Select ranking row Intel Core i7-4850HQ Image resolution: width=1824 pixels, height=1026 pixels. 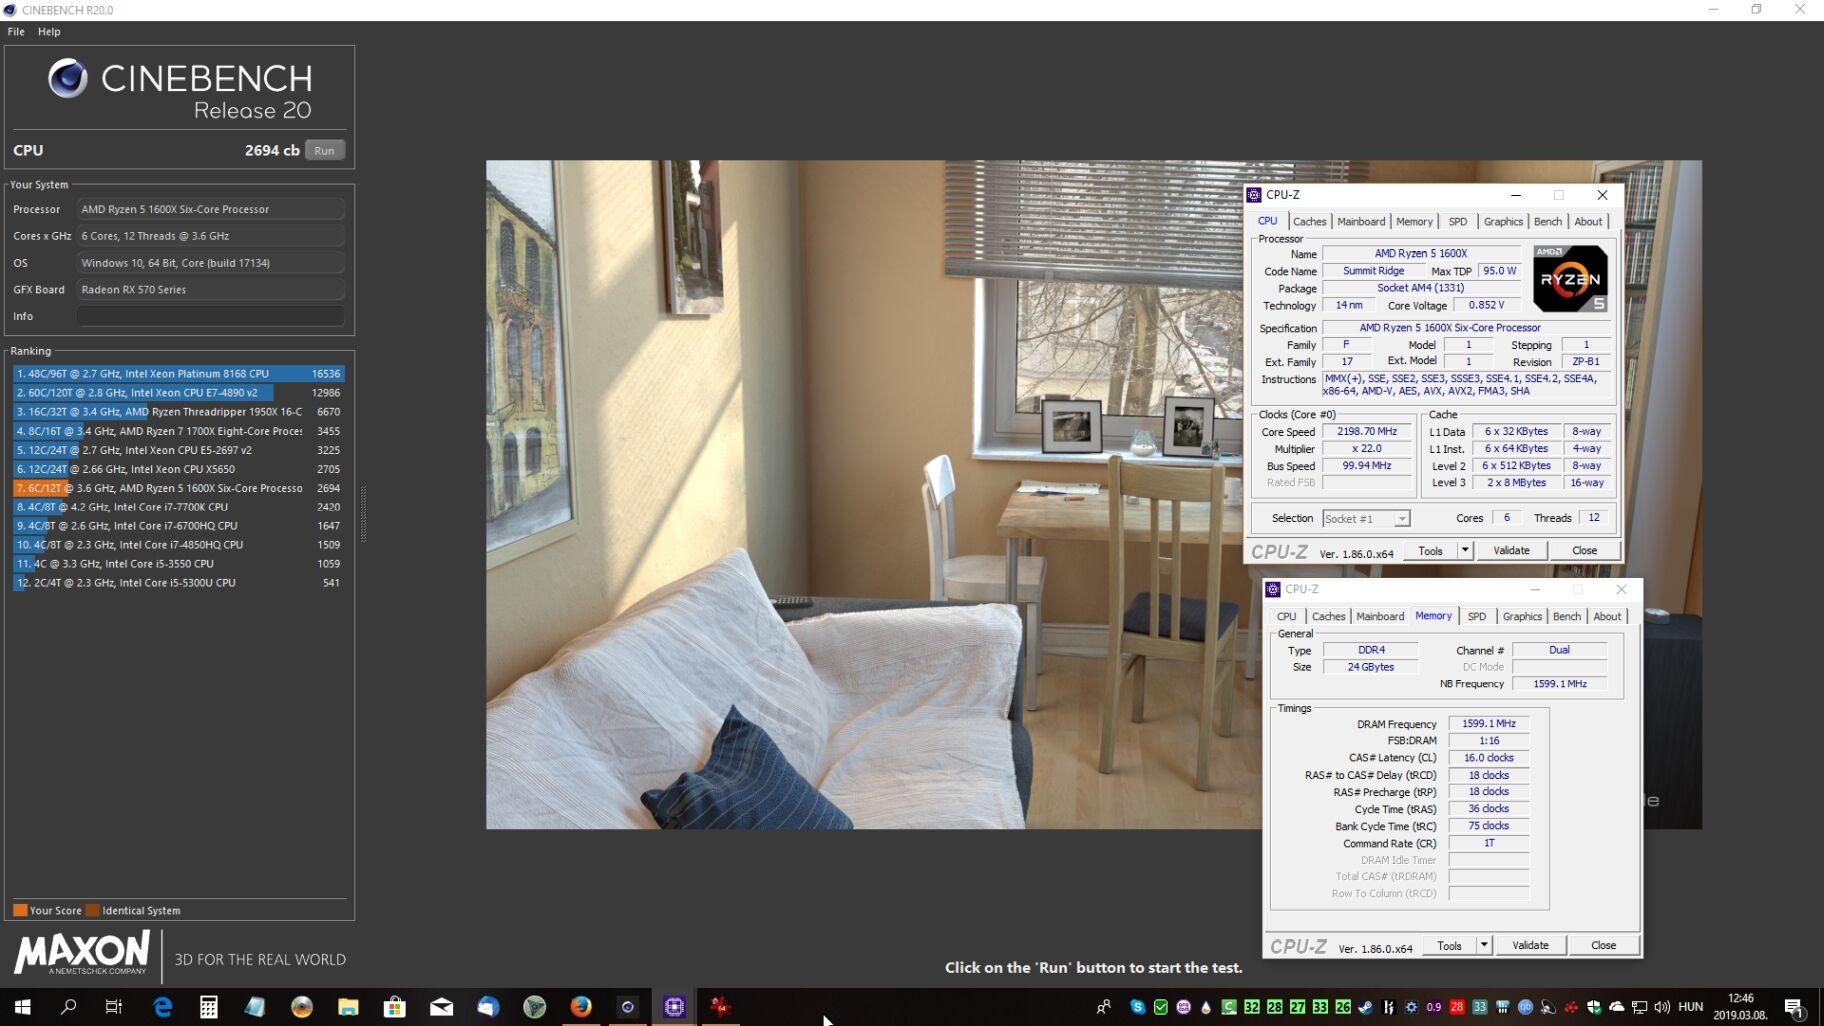[x=179, y=544]
